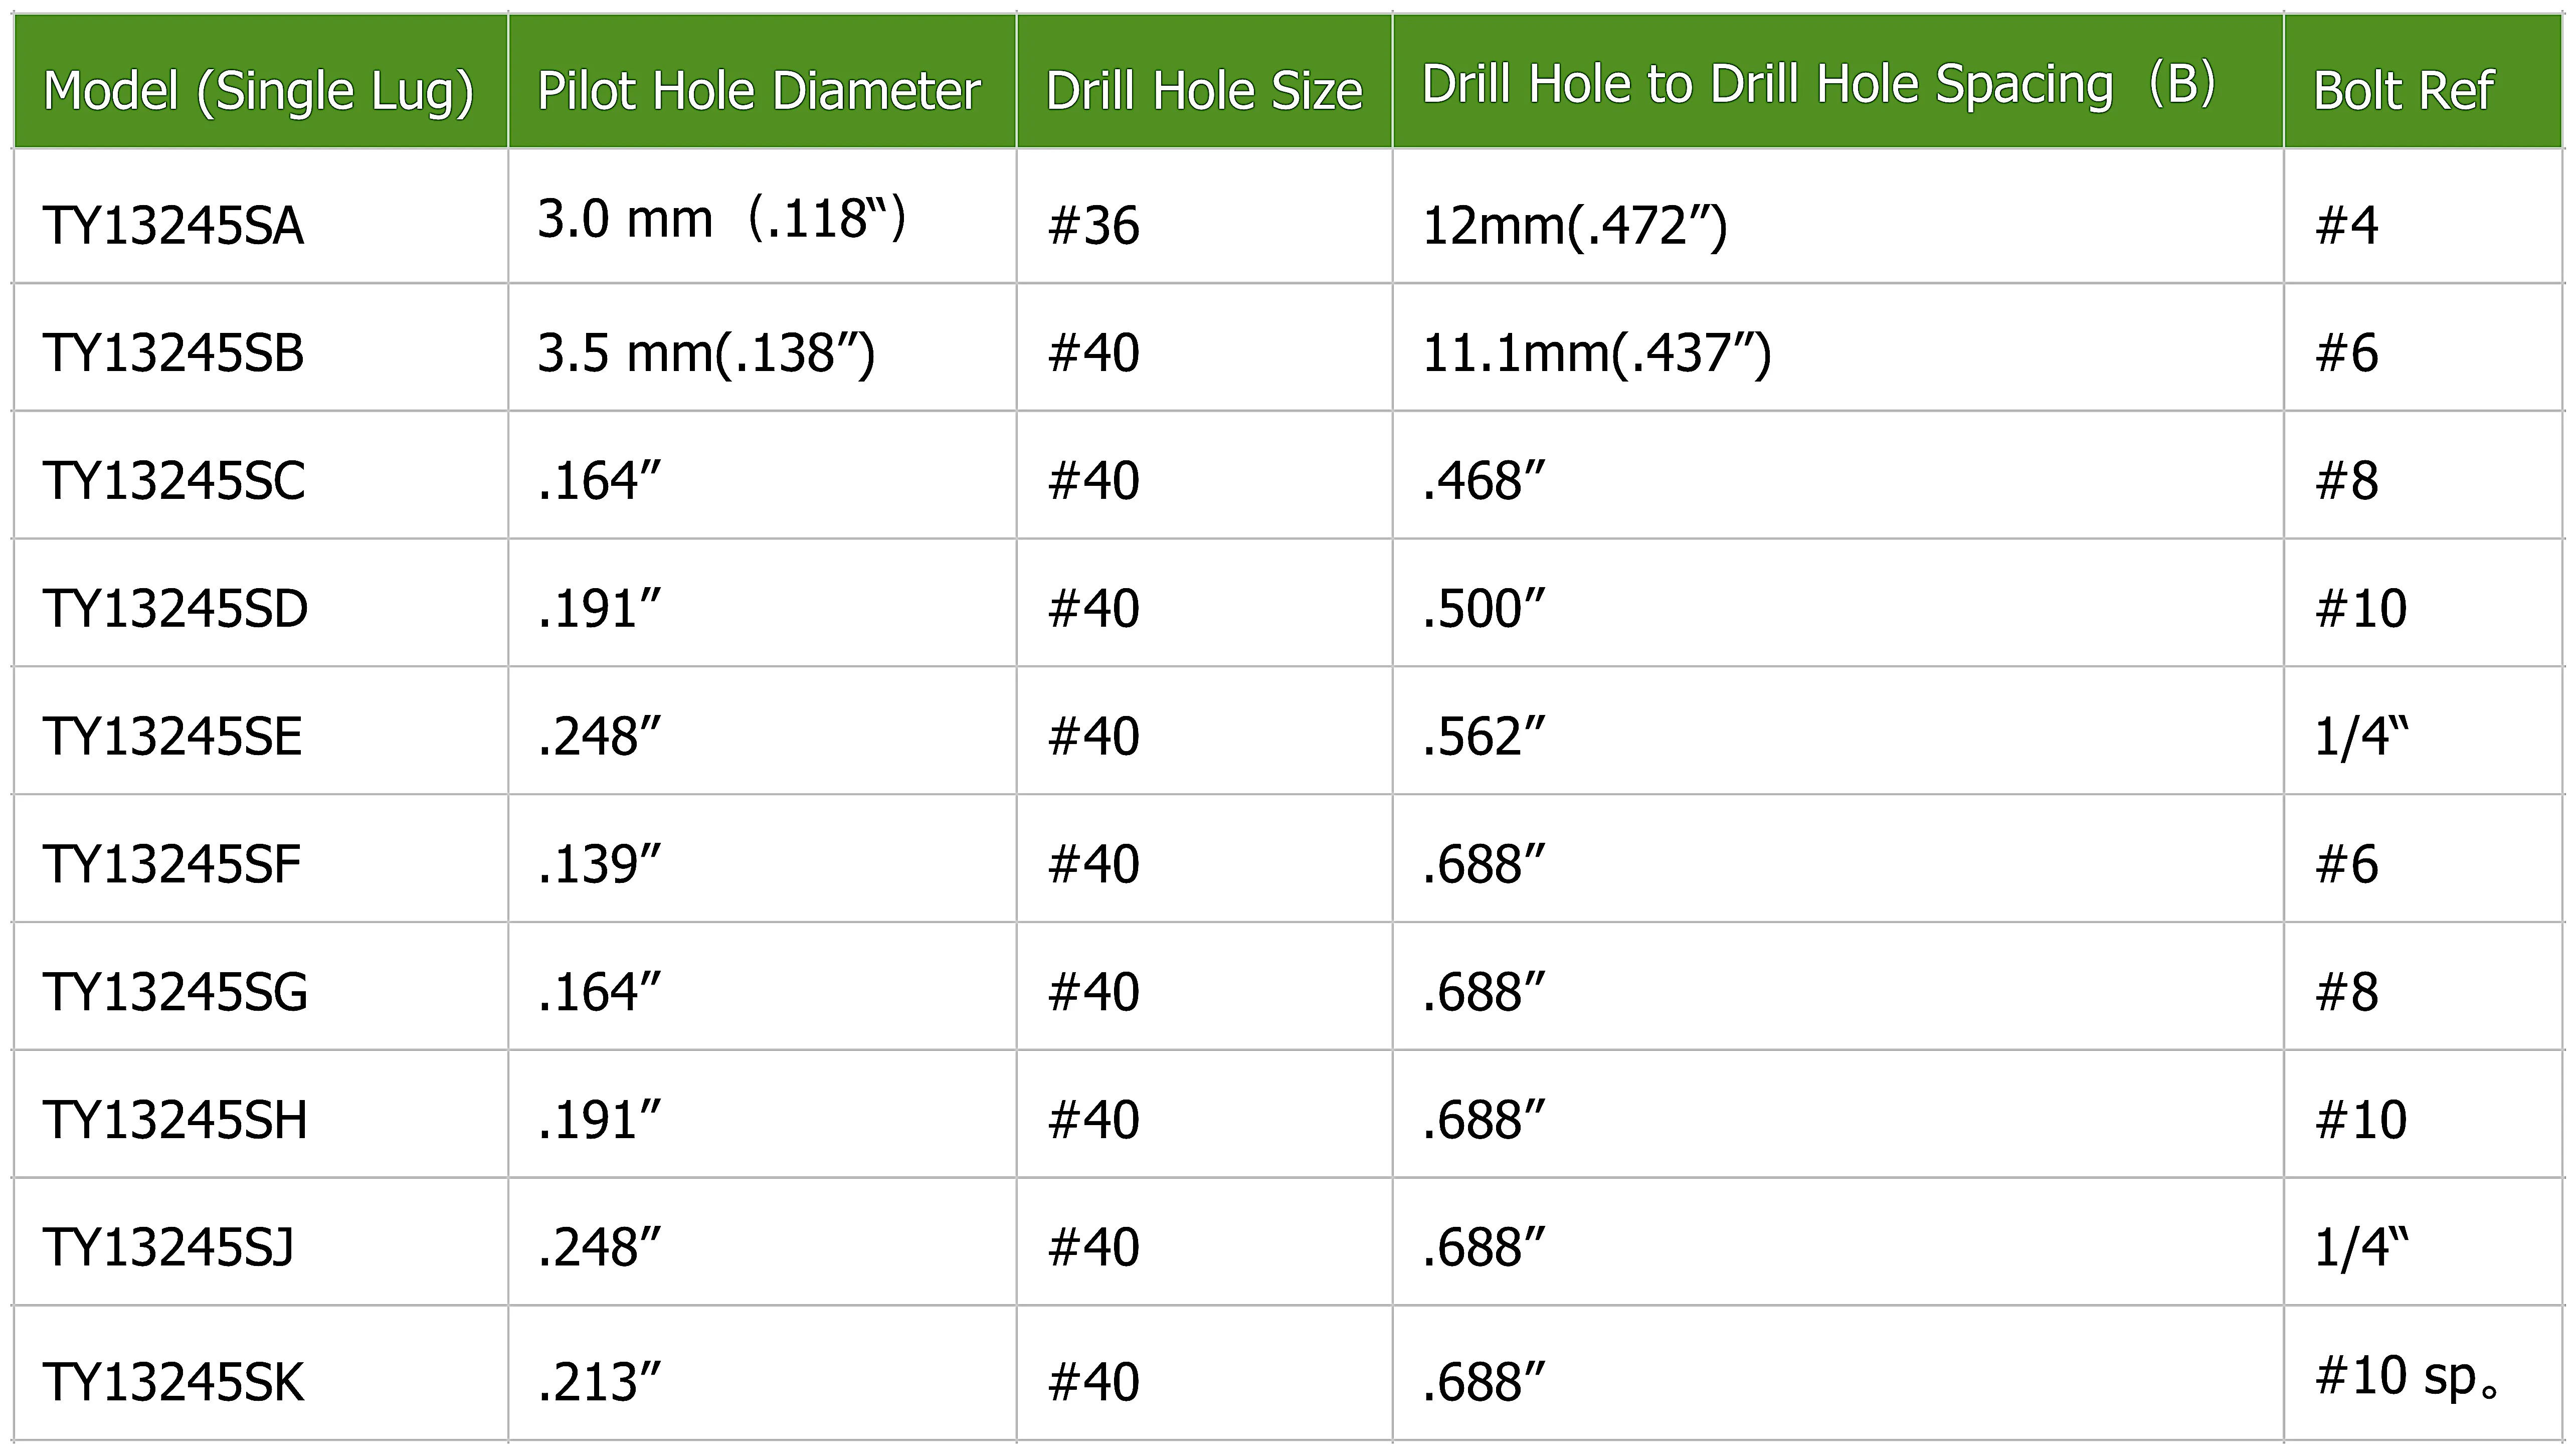Click the #36 drill hole size cell
Screen dimensions: 2576x1455
[x=1092, y=225]
